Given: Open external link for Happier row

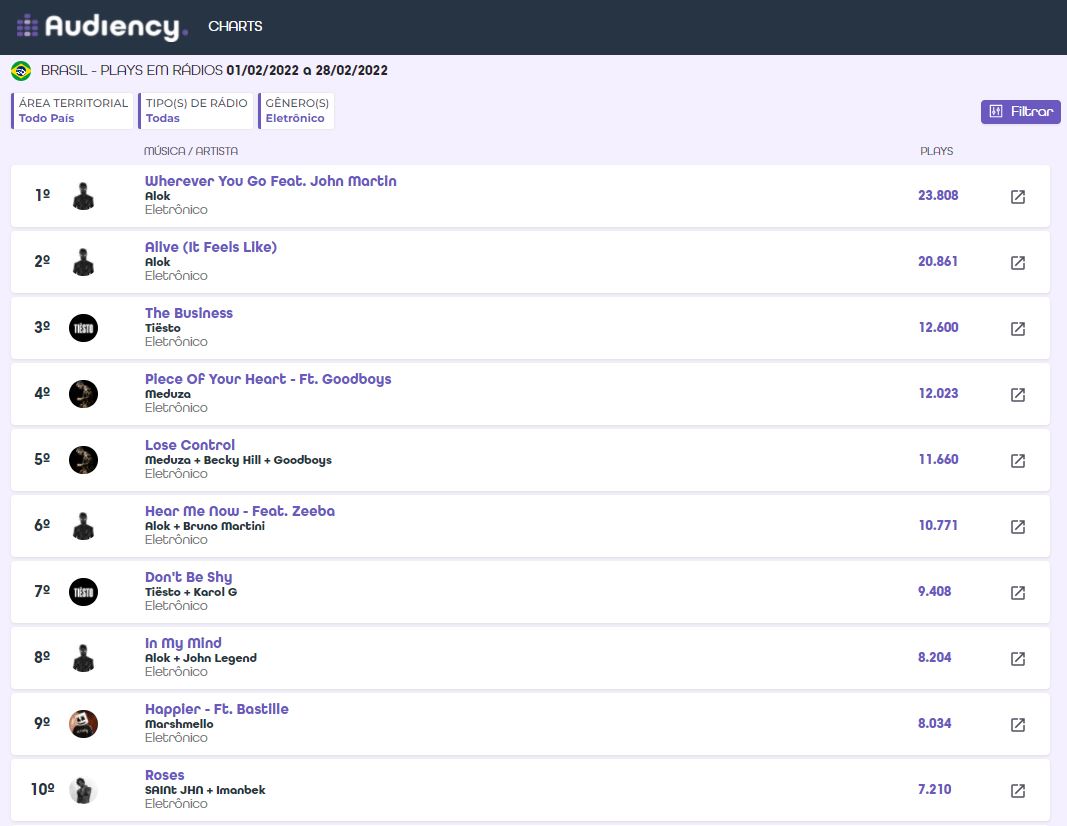Looking at the screenshot, I should tap(1017, 725).
